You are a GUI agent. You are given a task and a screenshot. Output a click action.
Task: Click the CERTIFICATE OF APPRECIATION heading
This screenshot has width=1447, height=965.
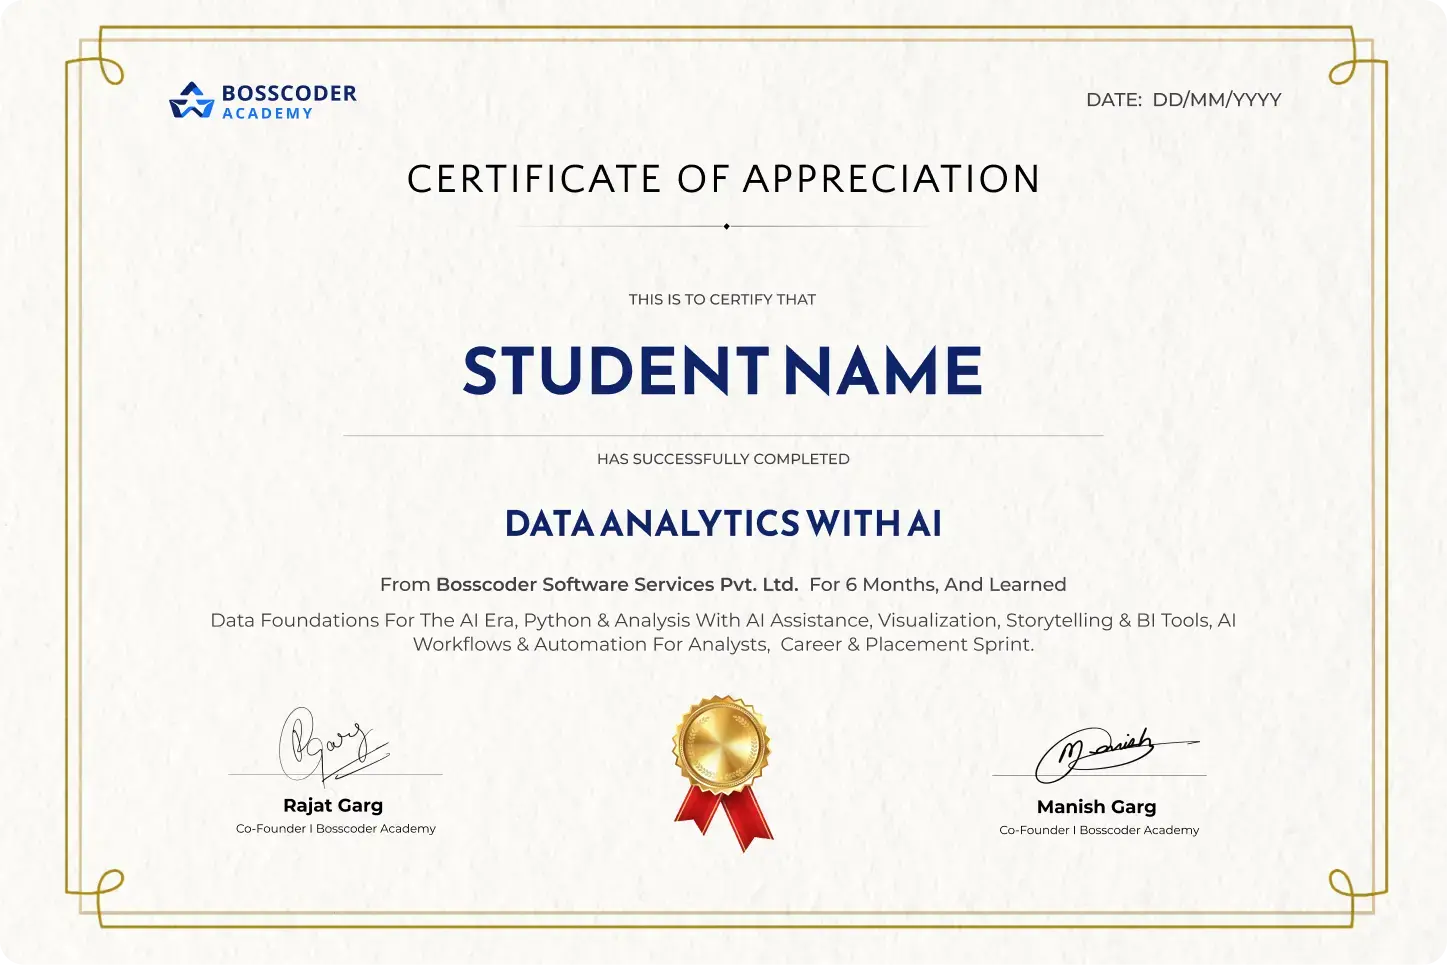coord(724,179)
